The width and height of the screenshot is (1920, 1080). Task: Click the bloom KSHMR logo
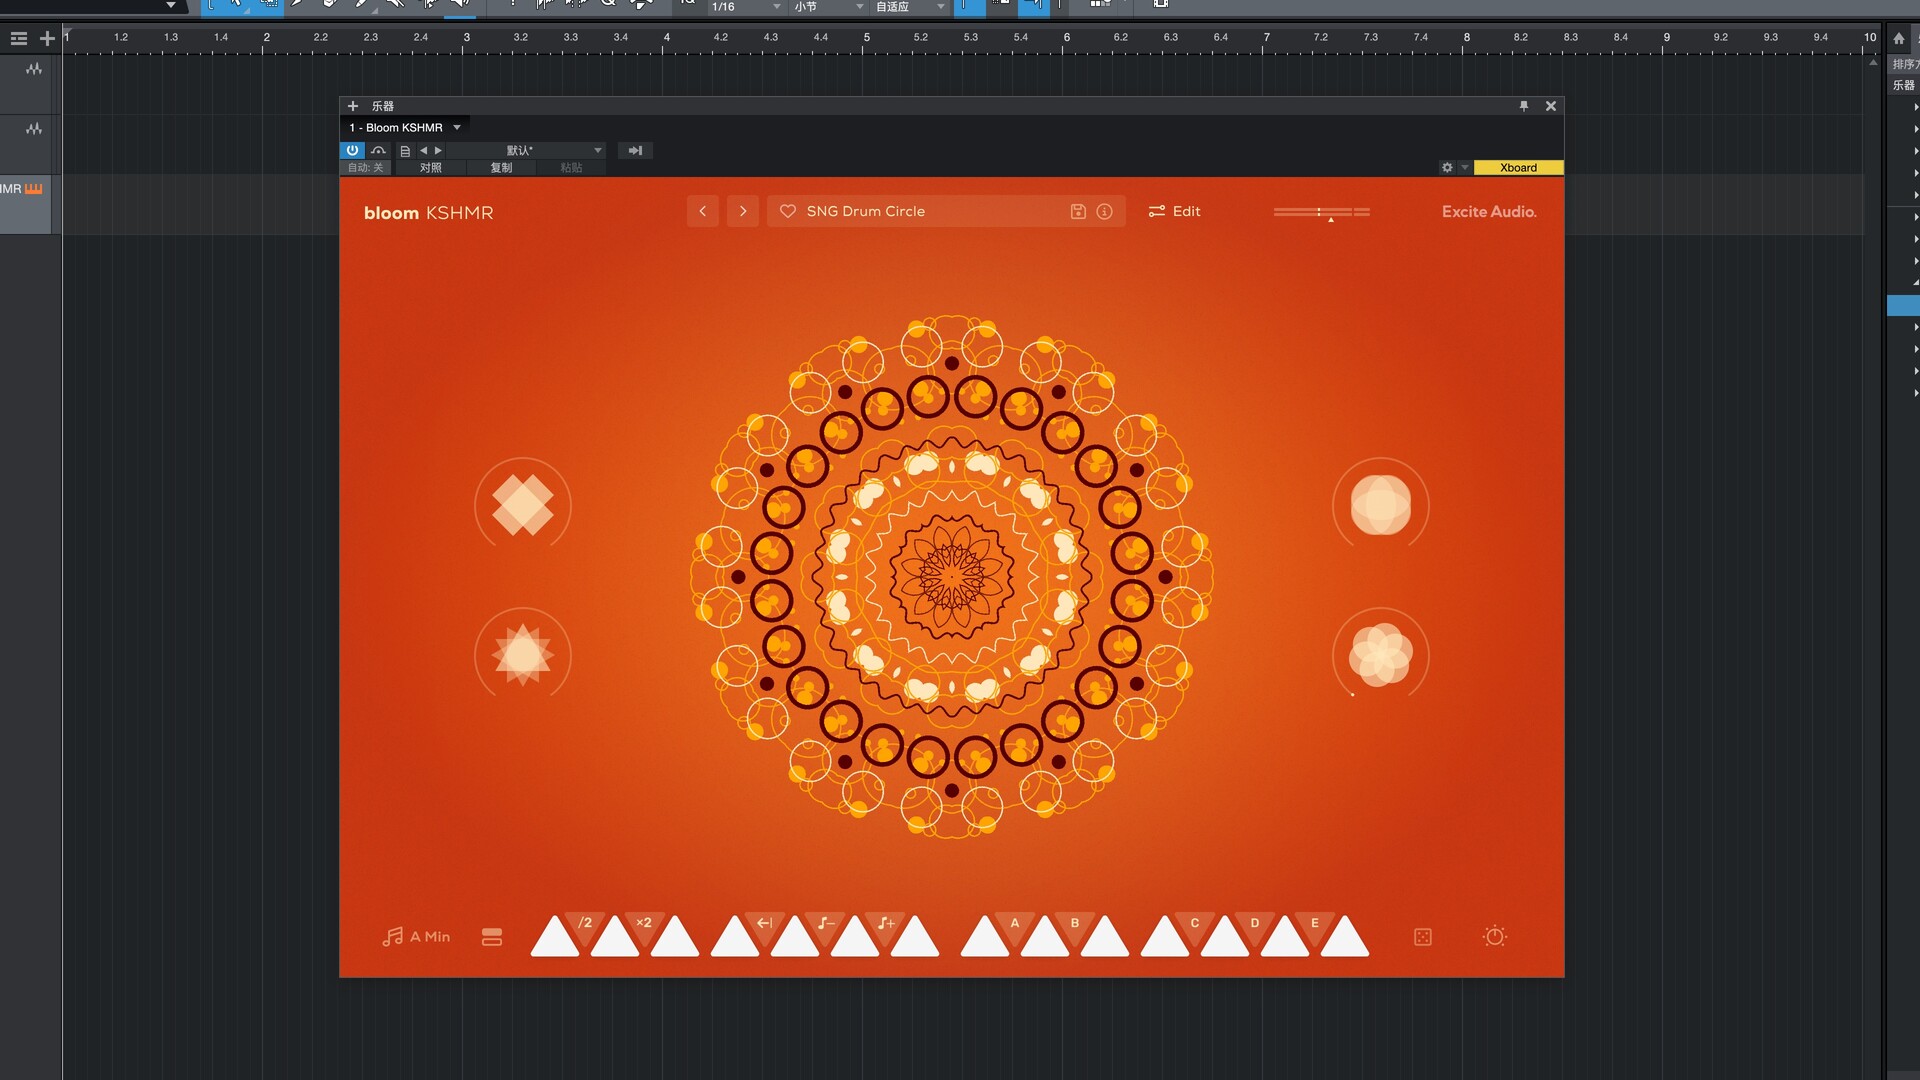[x=428, y=212]
